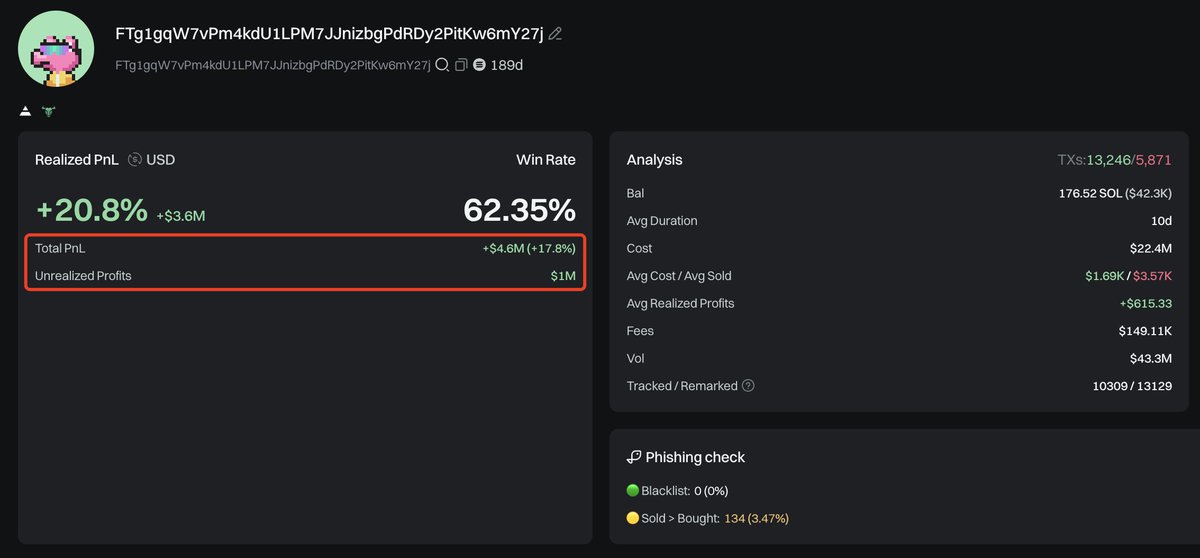Click the yellow Sold > Bought status dot
The image size is (1200, 558).
(x=632, y=518)
